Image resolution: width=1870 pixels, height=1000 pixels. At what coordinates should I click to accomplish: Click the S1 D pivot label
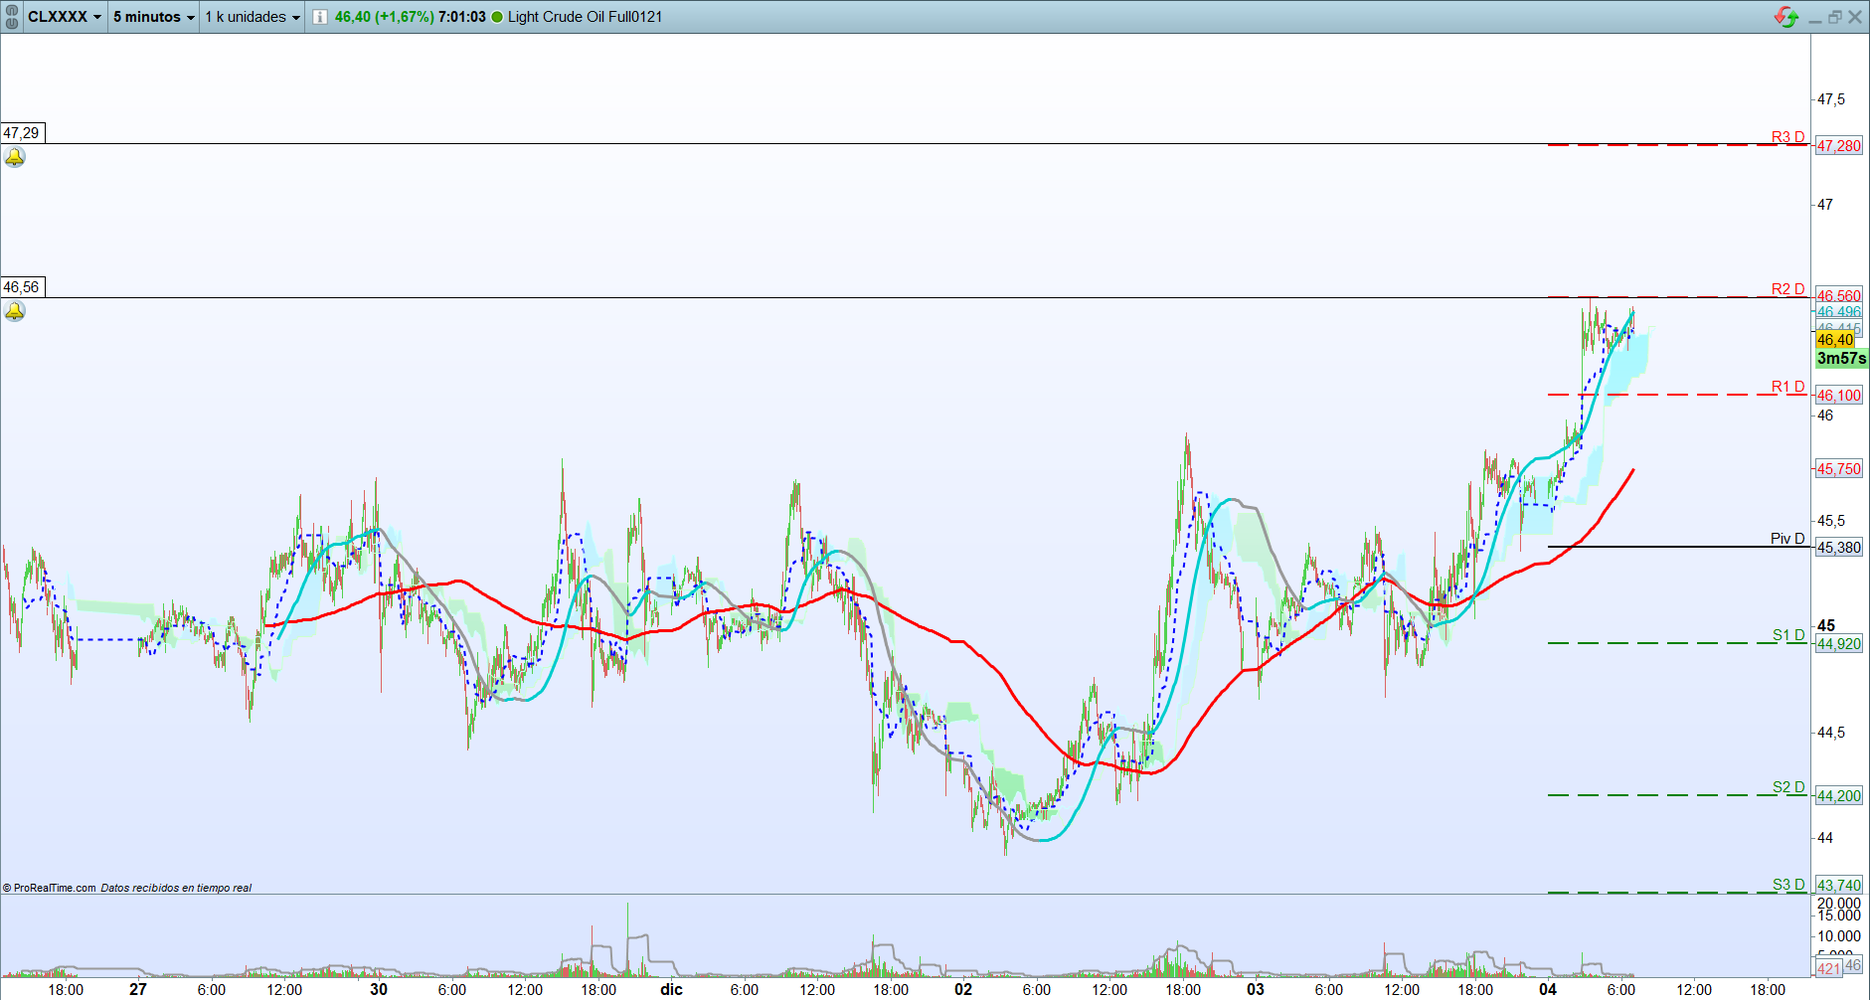click(x=1789, y=635)
